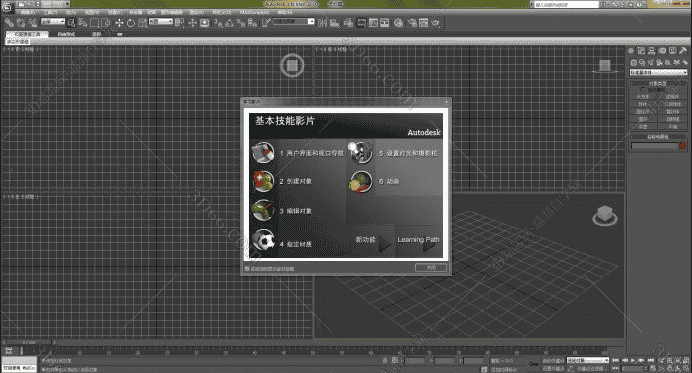Select the Select and Link tool
This screenshot has height=373, width=692.
click(x=9, y=23)
